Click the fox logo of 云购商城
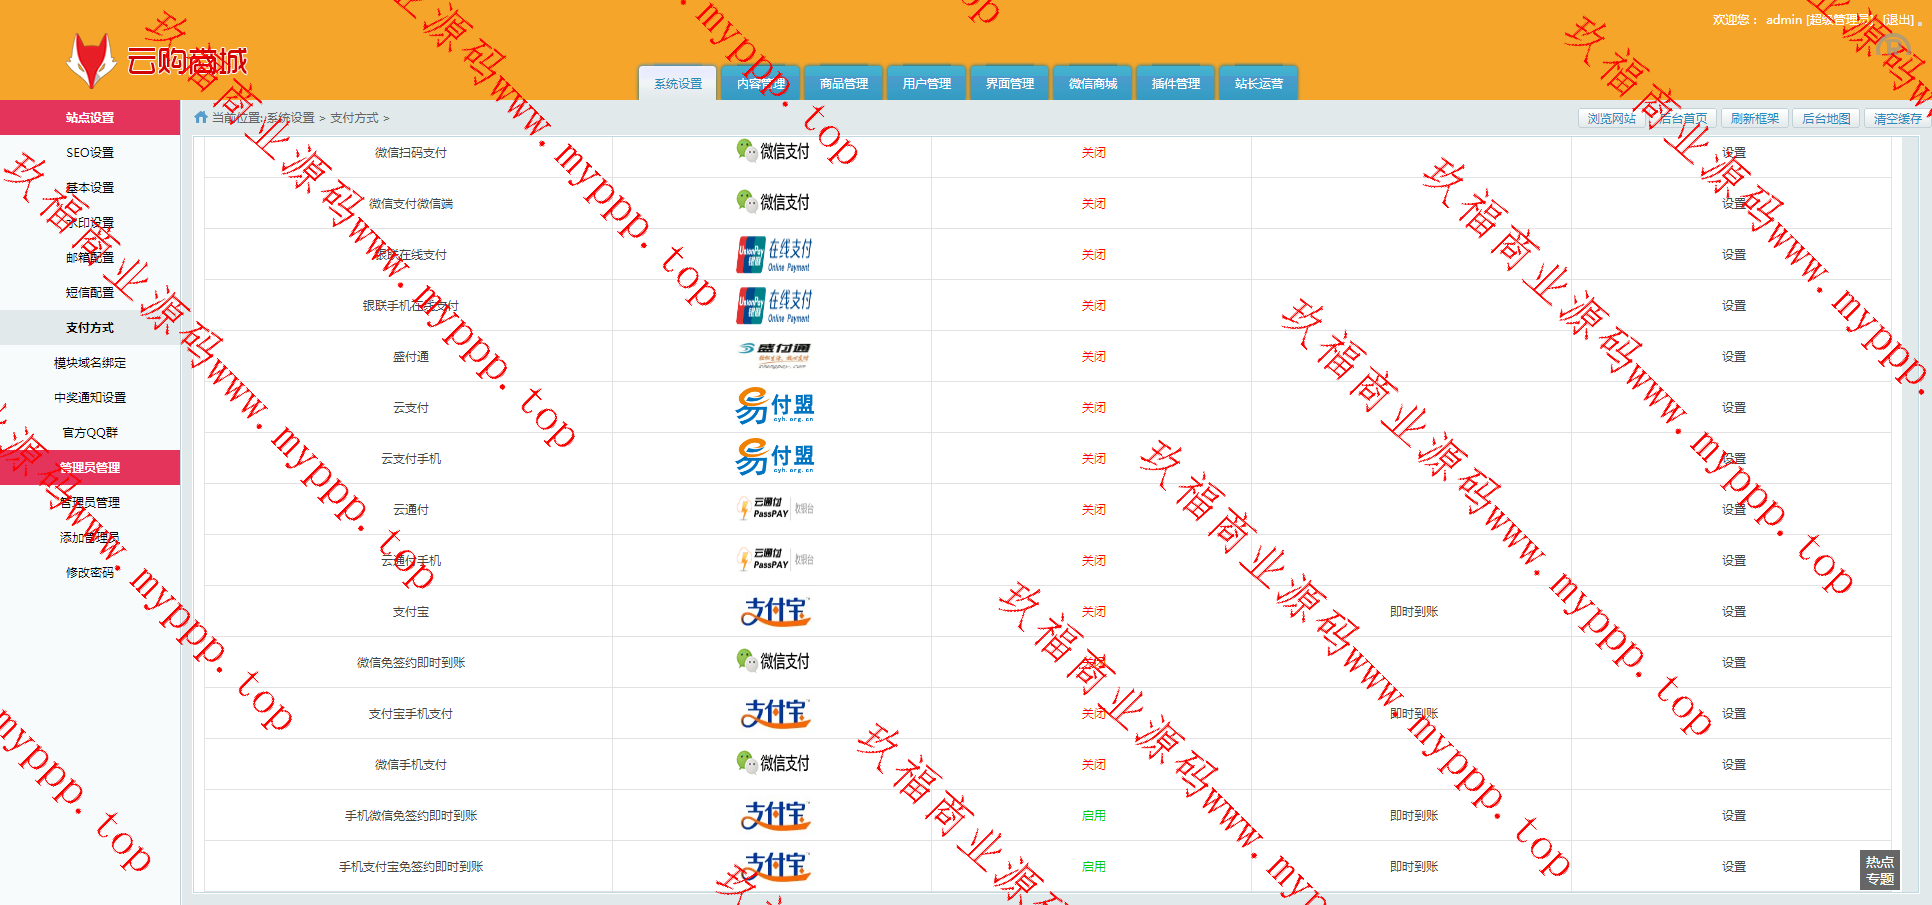The width and height of the screenshot is (1932, 905). (91, 61)
